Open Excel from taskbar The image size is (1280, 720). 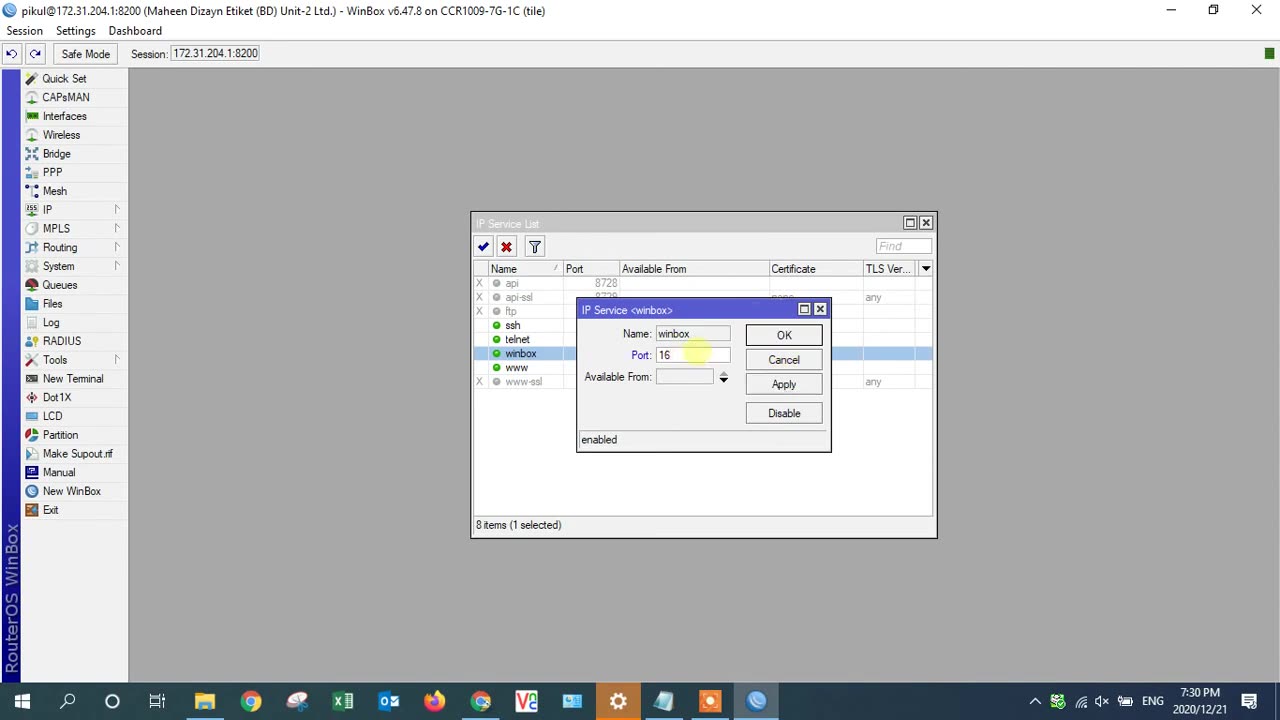click(343, 701)
